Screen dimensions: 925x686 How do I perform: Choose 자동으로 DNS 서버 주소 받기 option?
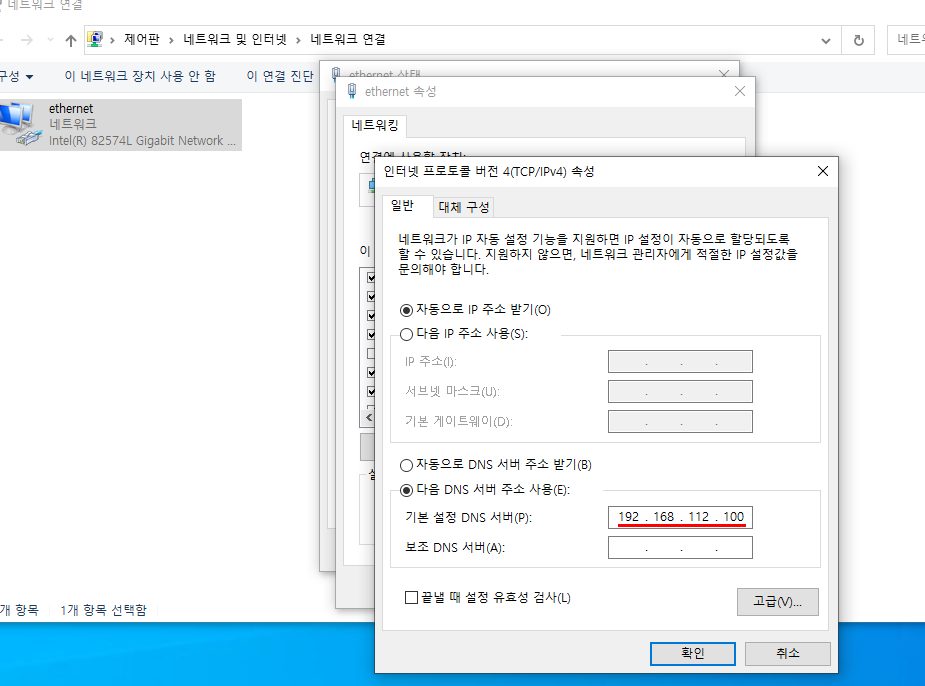pyautogui.click(x=406, y=465)
